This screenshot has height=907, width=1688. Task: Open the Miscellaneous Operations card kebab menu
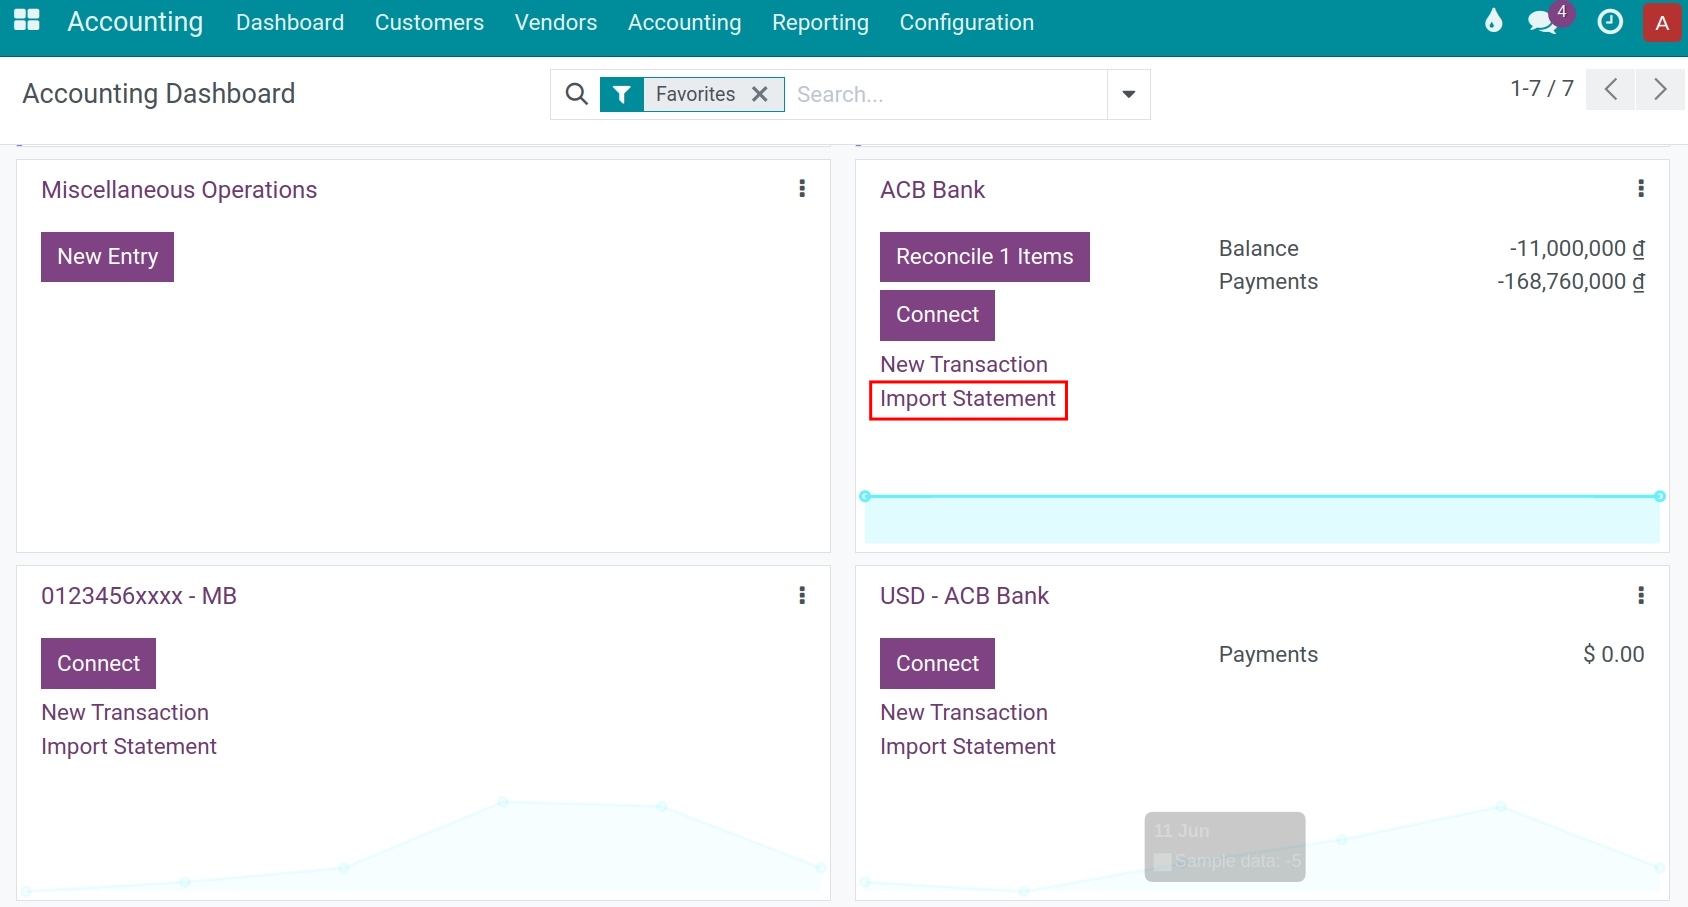(802, 189)
